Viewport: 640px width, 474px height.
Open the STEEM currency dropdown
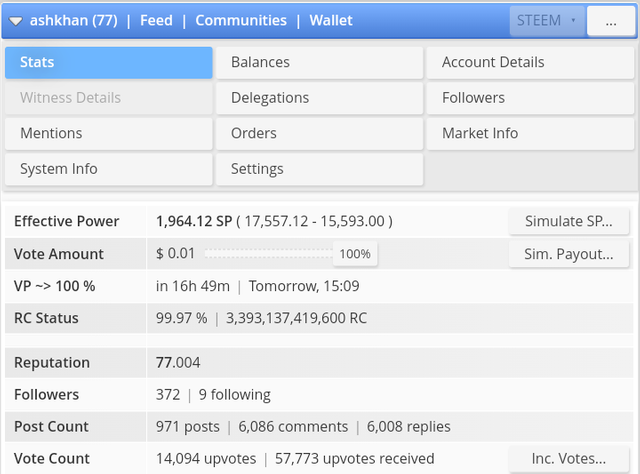click(x=546, y=20)
